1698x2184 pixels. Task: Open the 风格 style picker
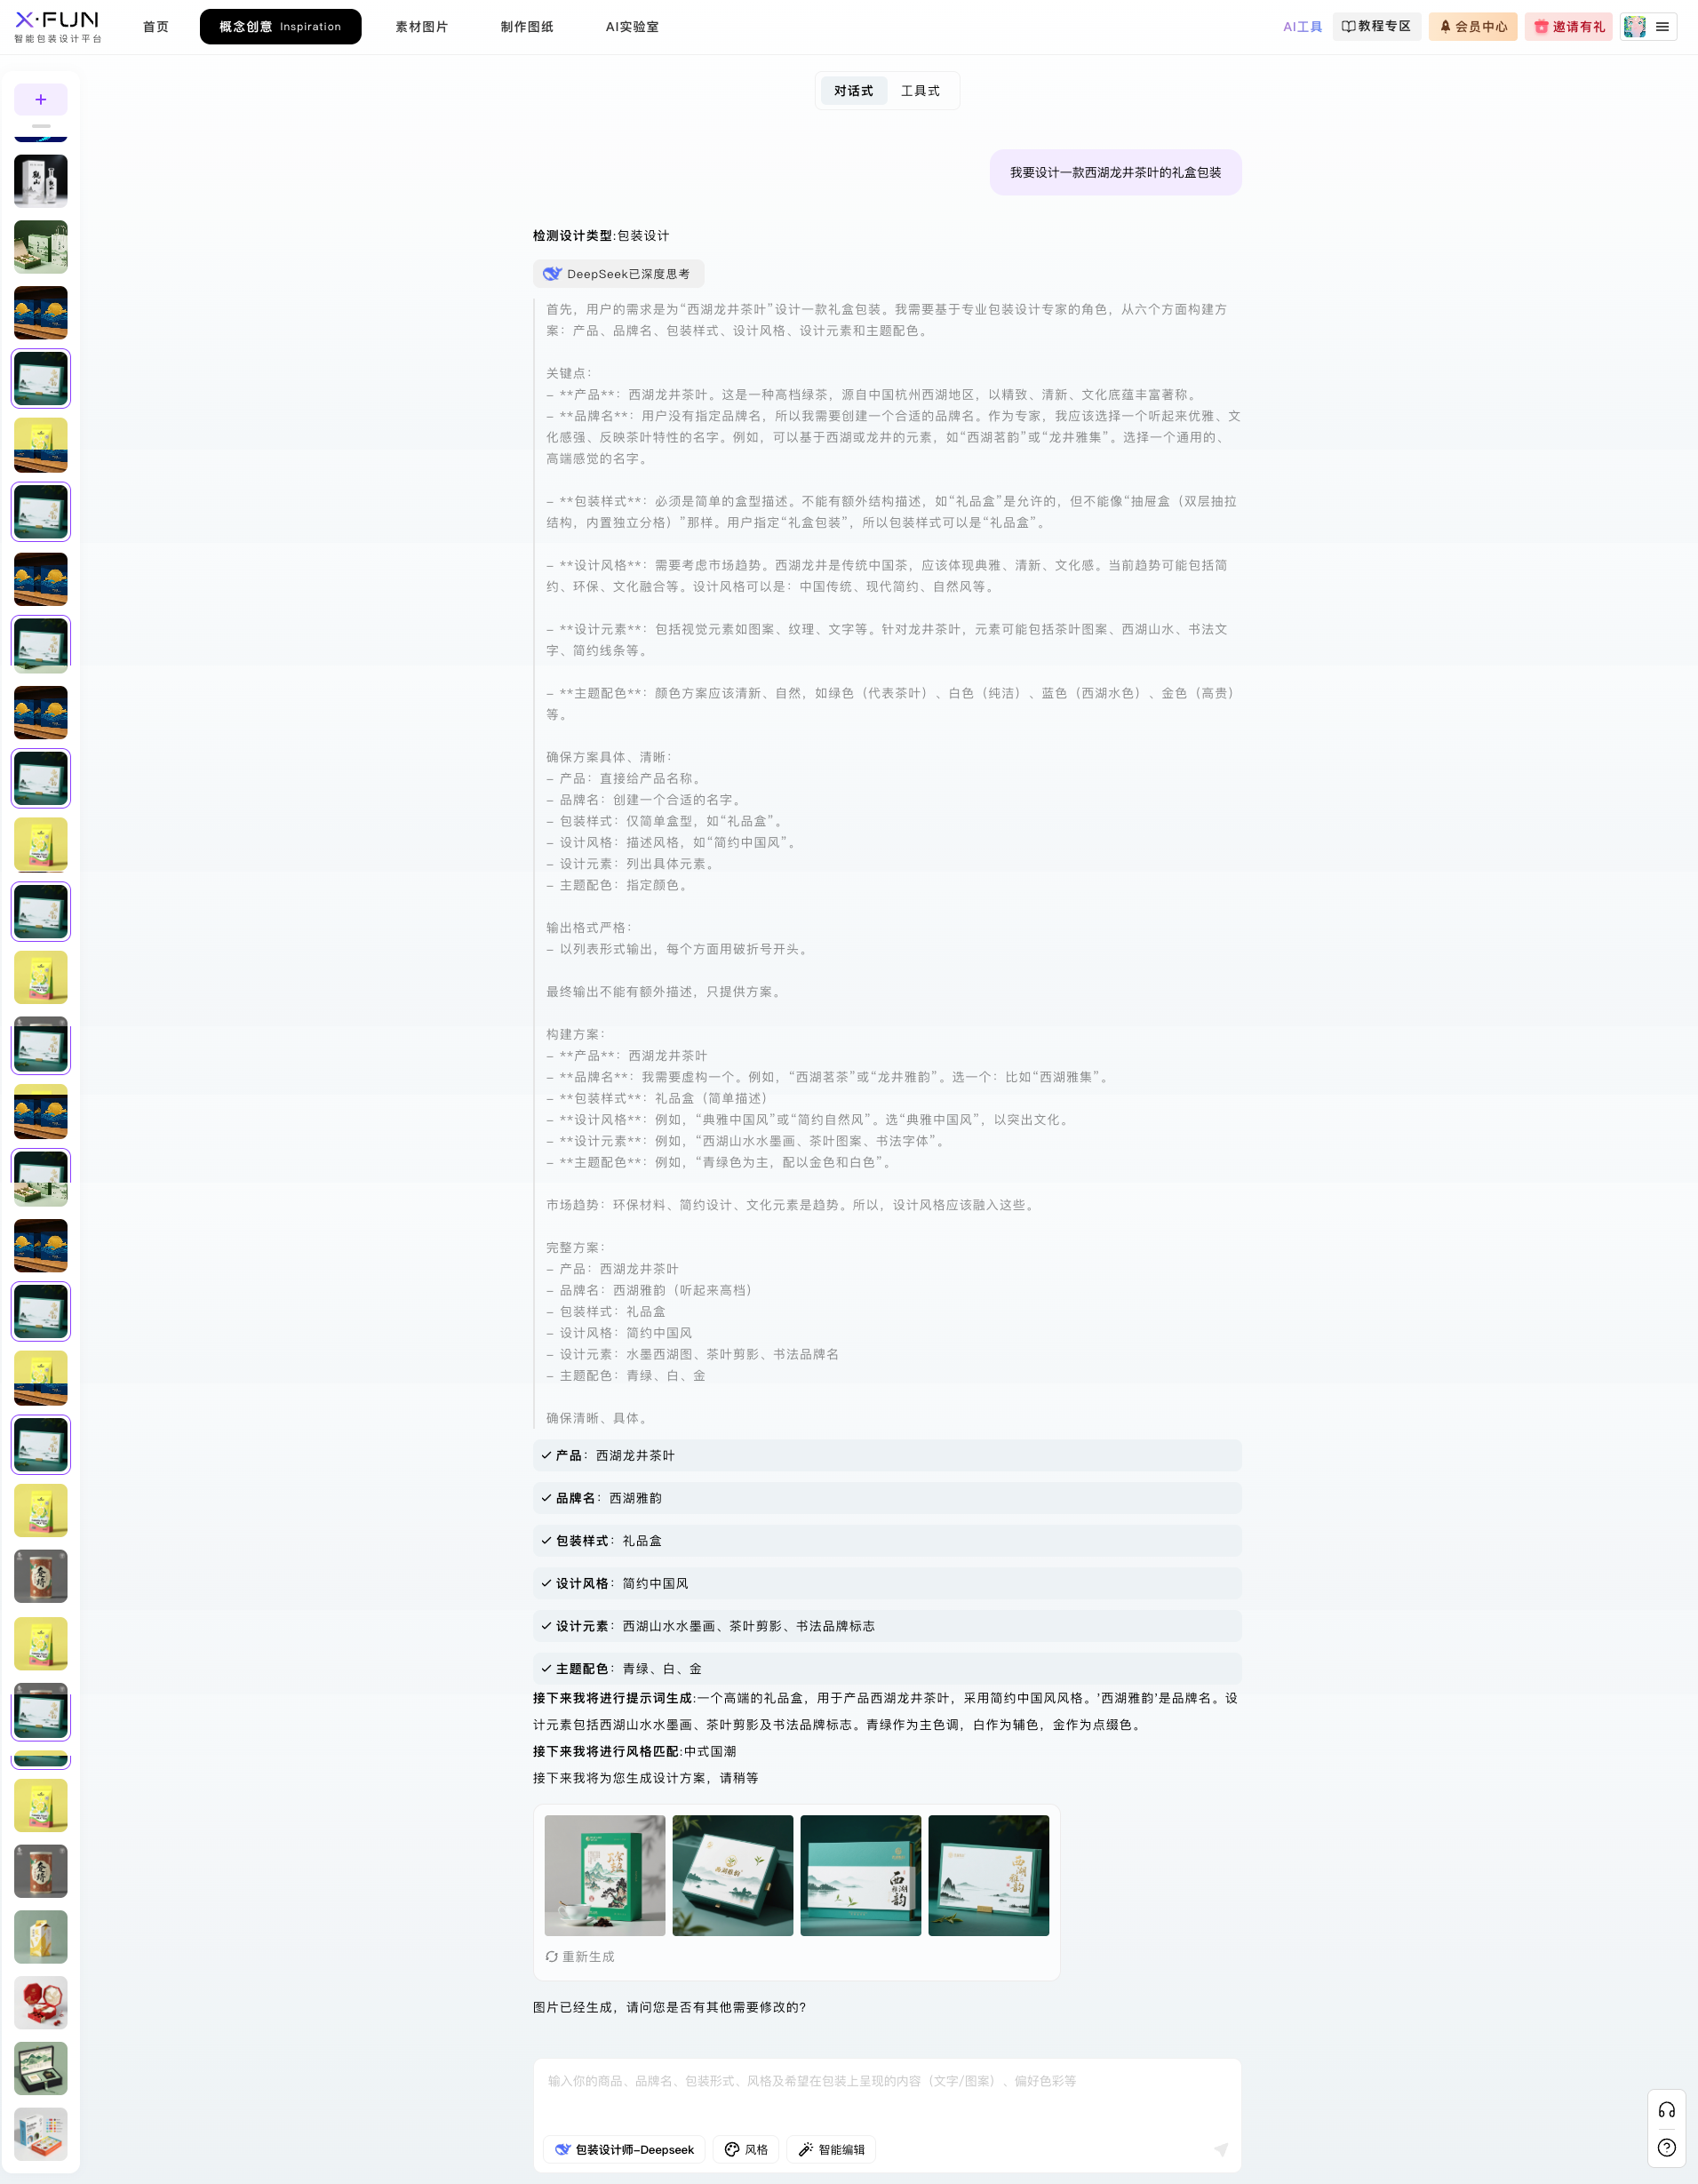click(746, 2149)
